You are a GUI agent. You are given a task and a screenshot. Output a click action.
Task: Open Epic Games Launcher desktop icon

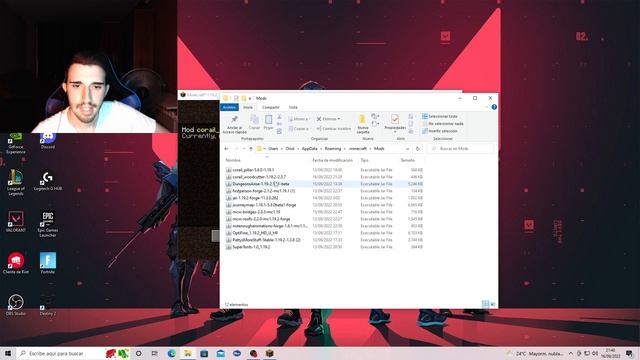tap(48, 224)
